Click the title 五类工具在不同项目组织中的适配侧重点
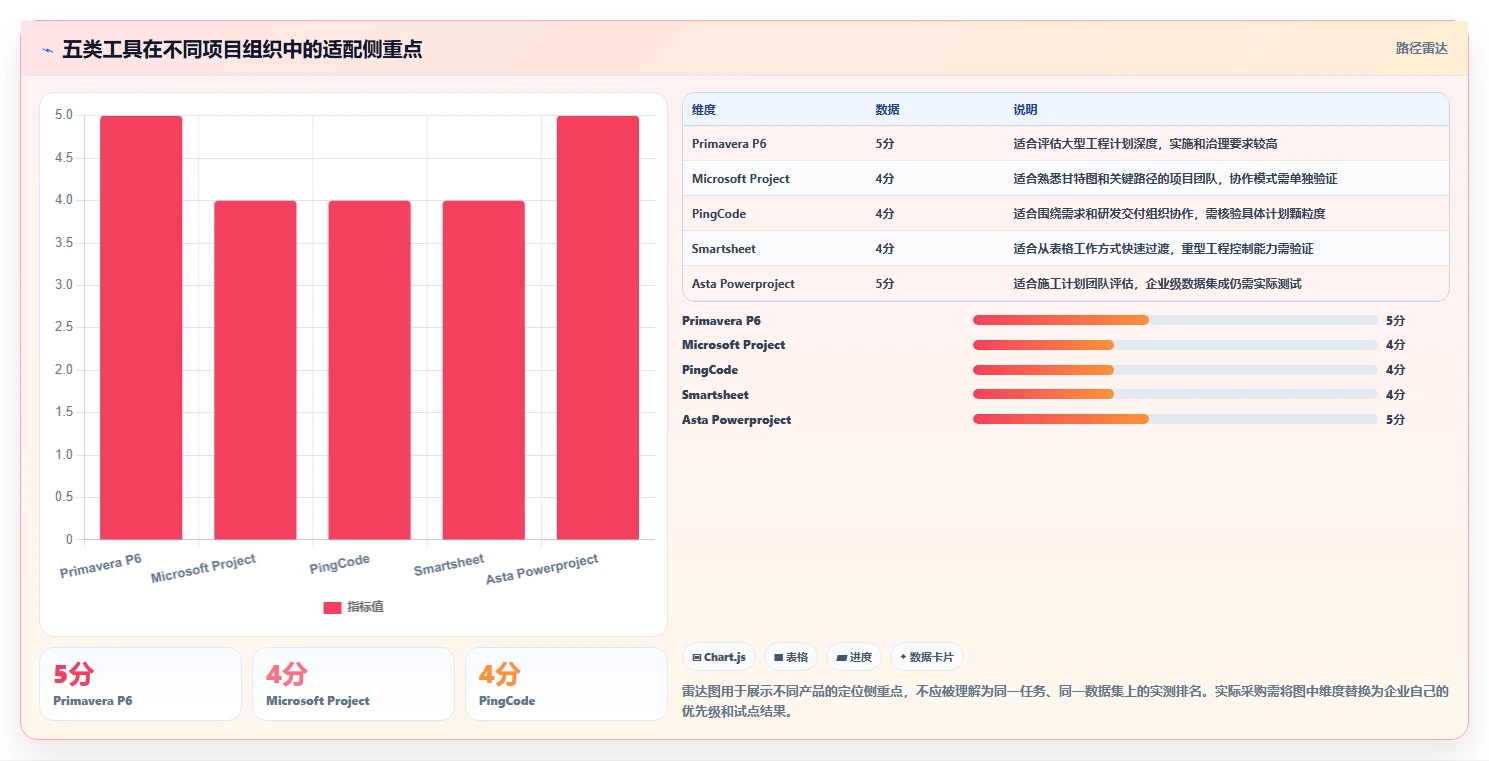 pos(242,49)
